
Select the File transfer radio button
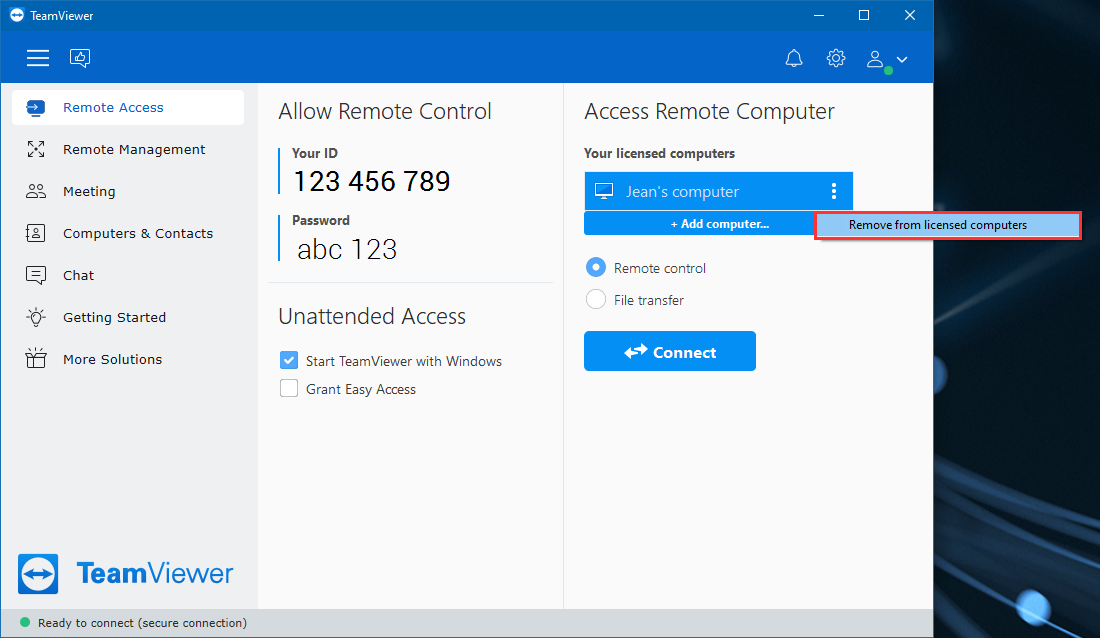tap(596, 299)
